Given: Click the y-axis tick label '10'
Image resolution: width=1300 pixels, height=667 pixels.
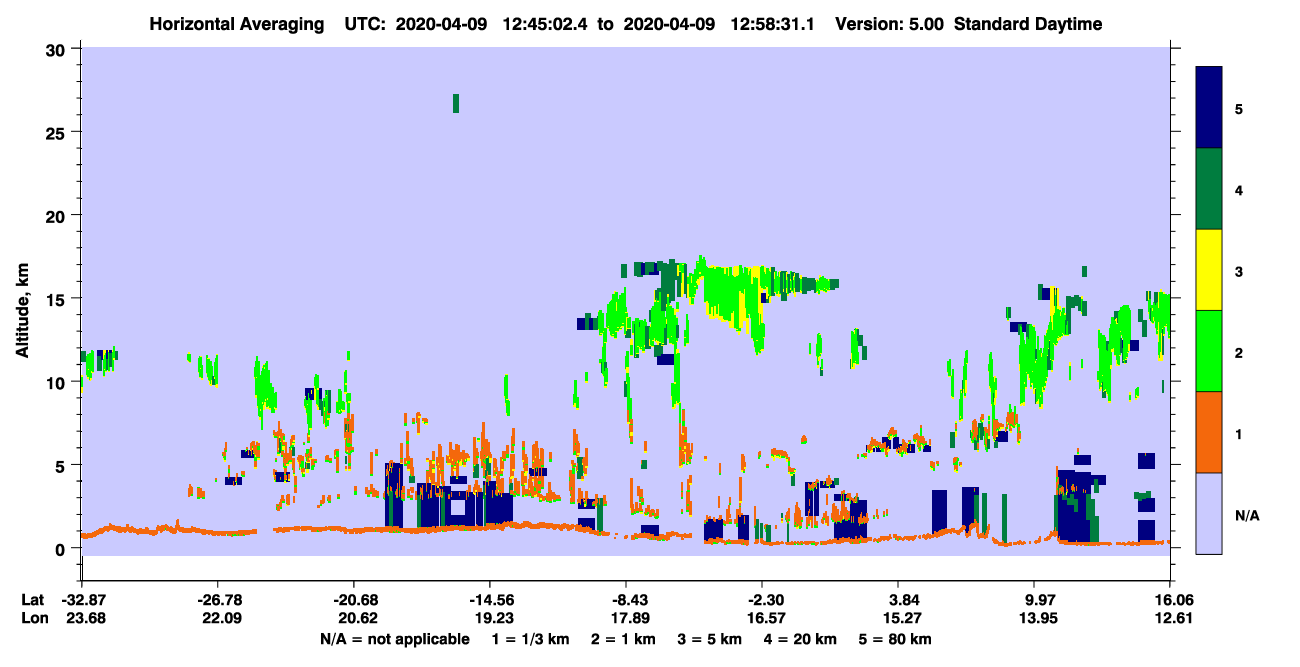Looking at the screenshot, I should click(58, 382).
